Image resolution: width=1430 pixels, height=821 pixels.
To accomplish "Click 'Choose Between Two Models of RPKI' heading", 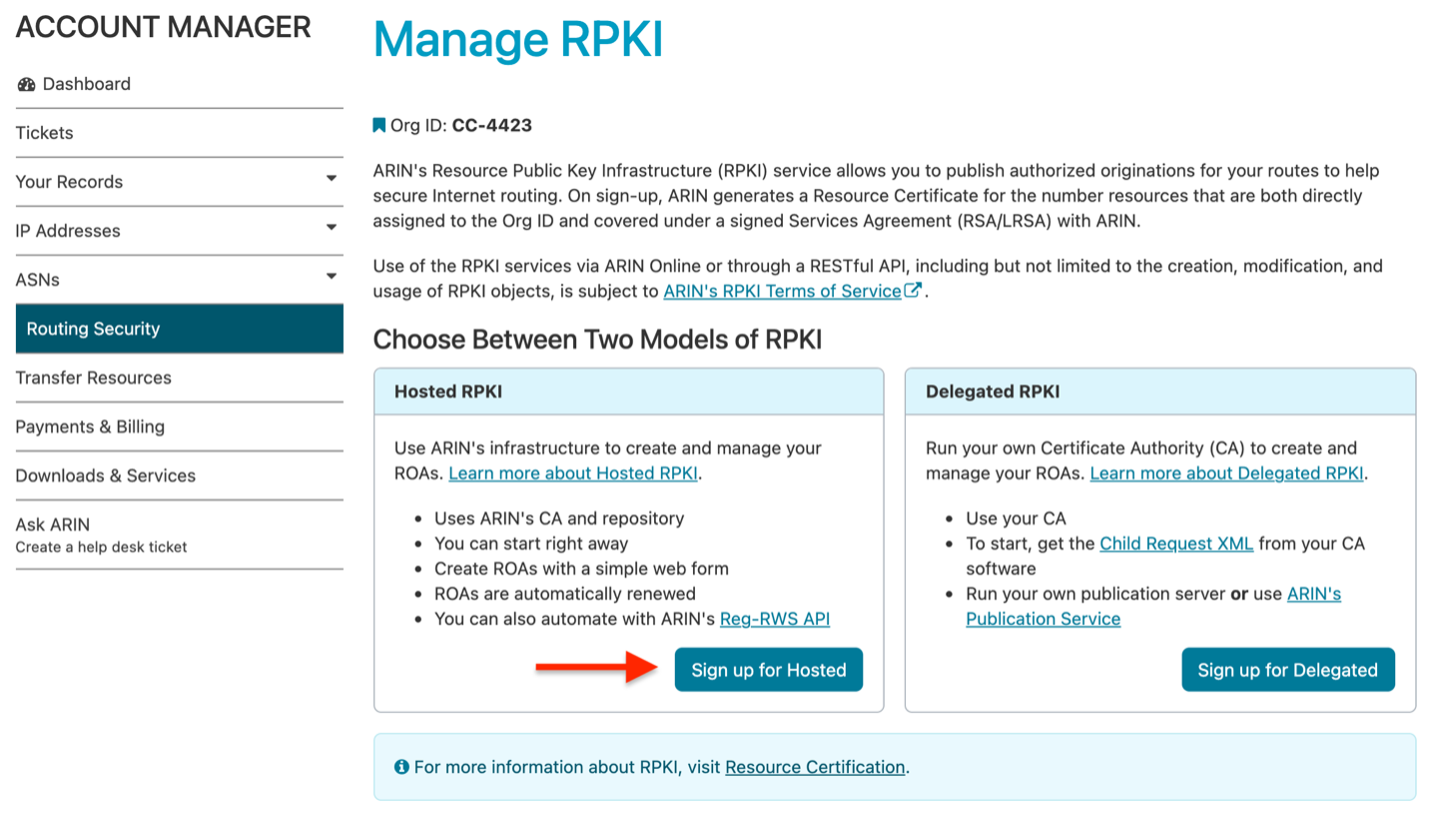I will (597, 340).
